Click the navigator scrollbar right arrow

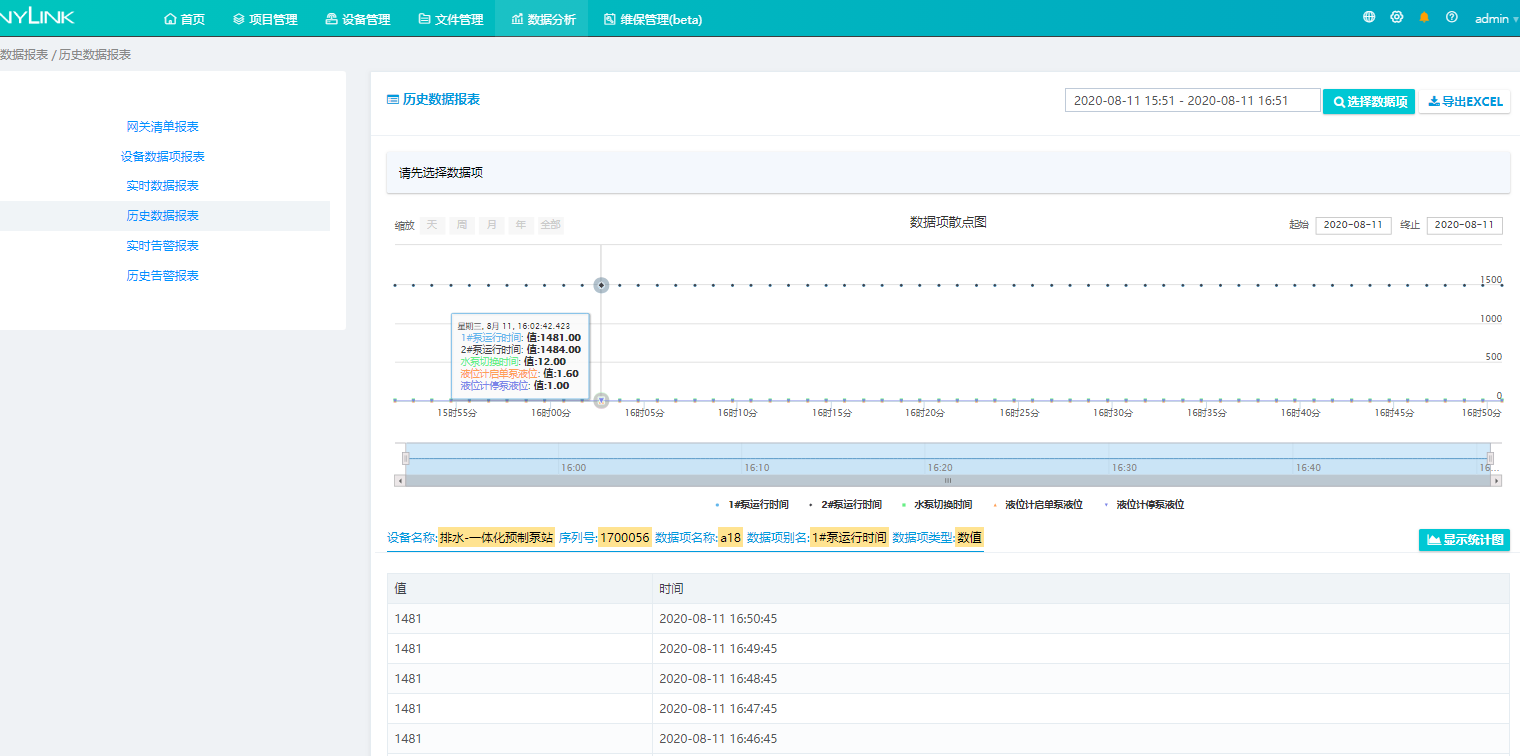pyautogui.click(x=1496, y=481)
